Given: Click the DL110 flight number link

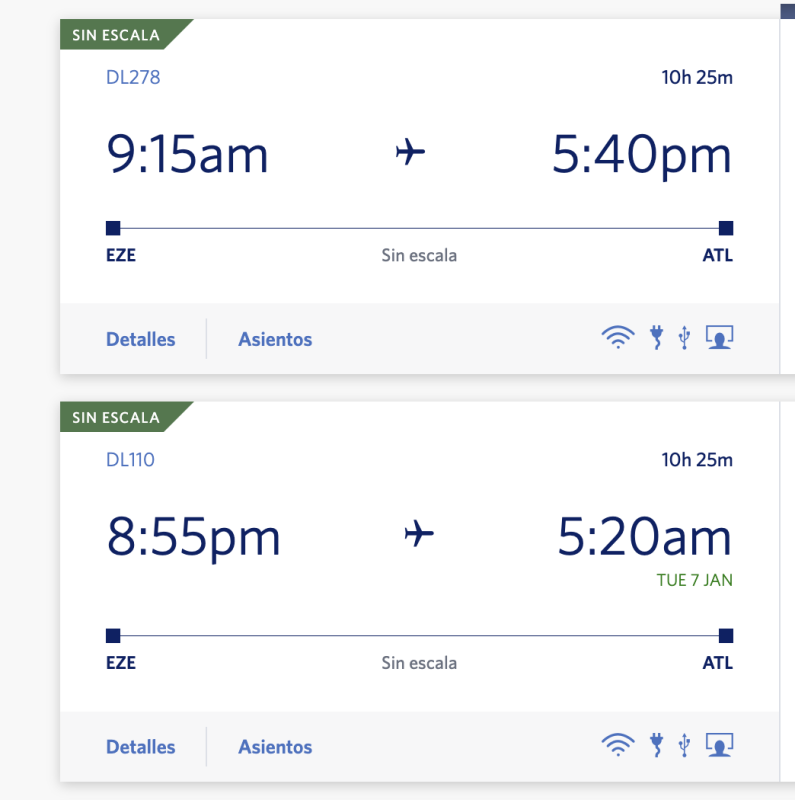Looking at the screenshot, I should click(x=131, y=460).
